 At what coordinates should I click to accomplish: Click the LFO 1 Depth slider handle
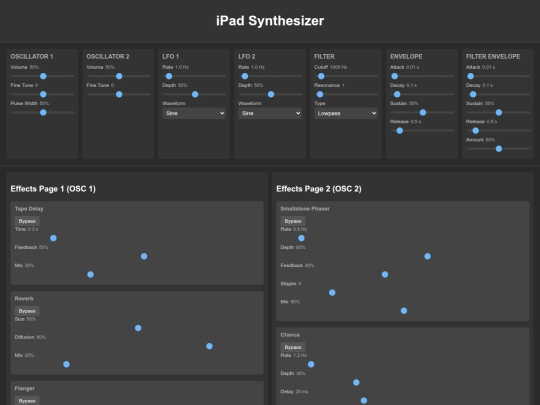(x=195, y=94)
